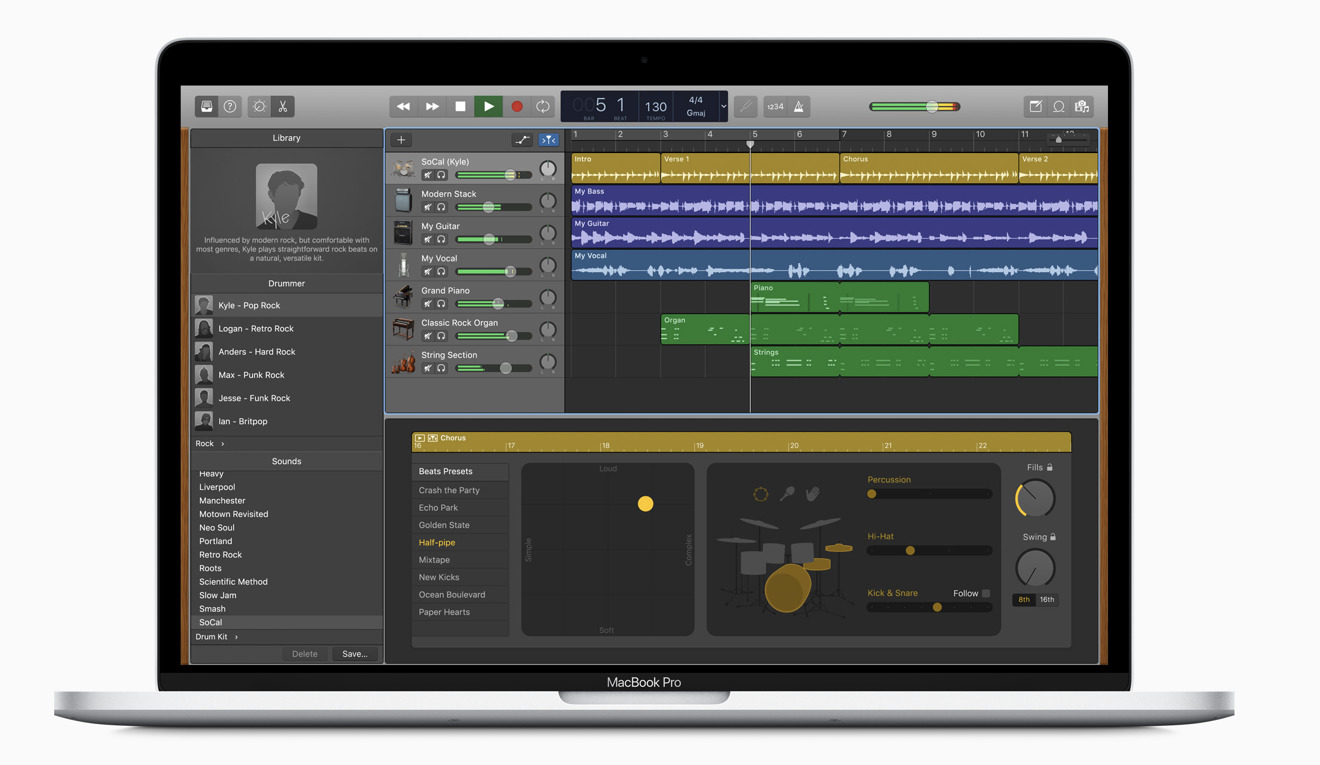Select drummer Anders - Hard Rock
1320x765 pixels.
click(287, 351)
